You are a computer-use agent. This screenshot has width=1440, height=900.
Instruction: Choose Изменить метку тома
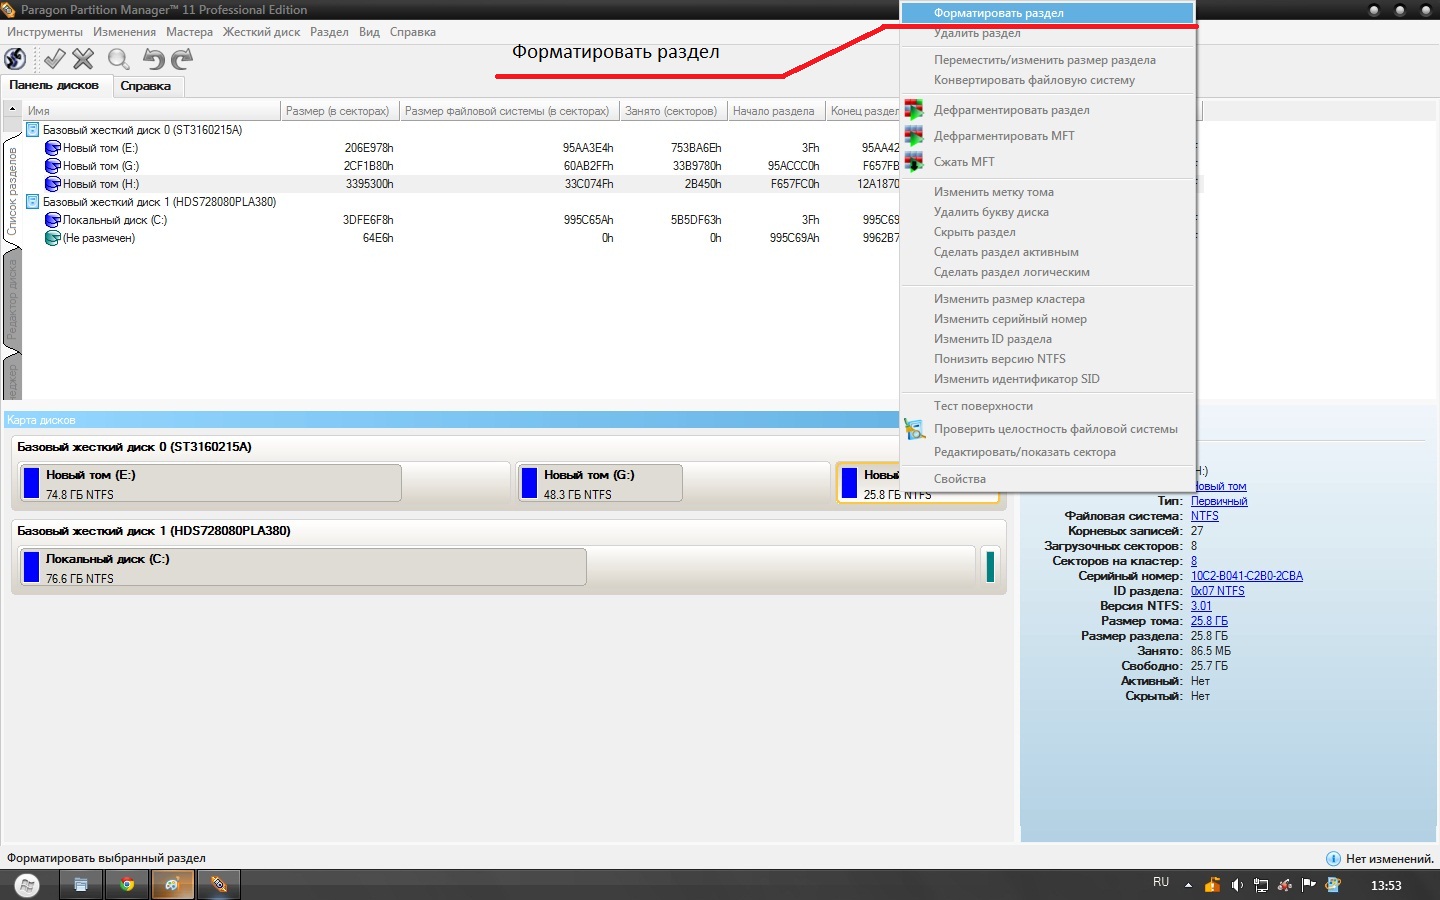coord(1047,192)
